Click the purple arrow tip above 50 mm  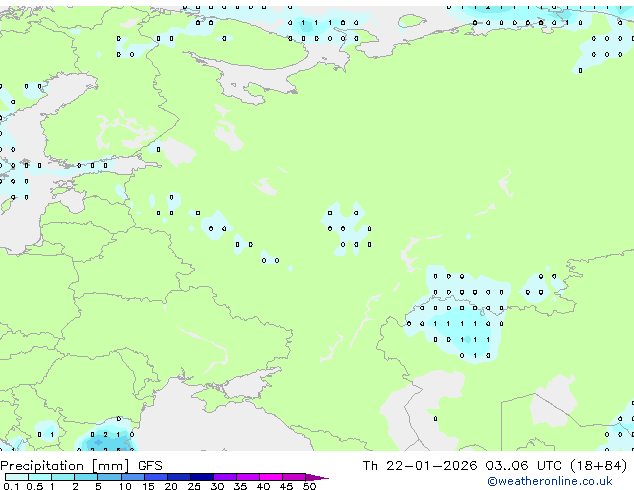pos(317,477)
